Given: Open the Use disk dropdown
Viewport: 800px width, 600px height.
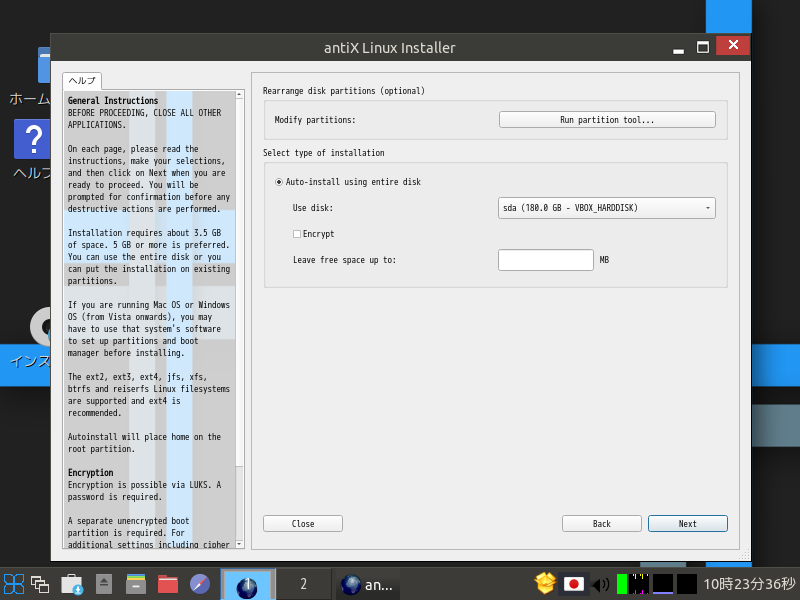Looking at the screenshot, I should (x=607, y=208).
